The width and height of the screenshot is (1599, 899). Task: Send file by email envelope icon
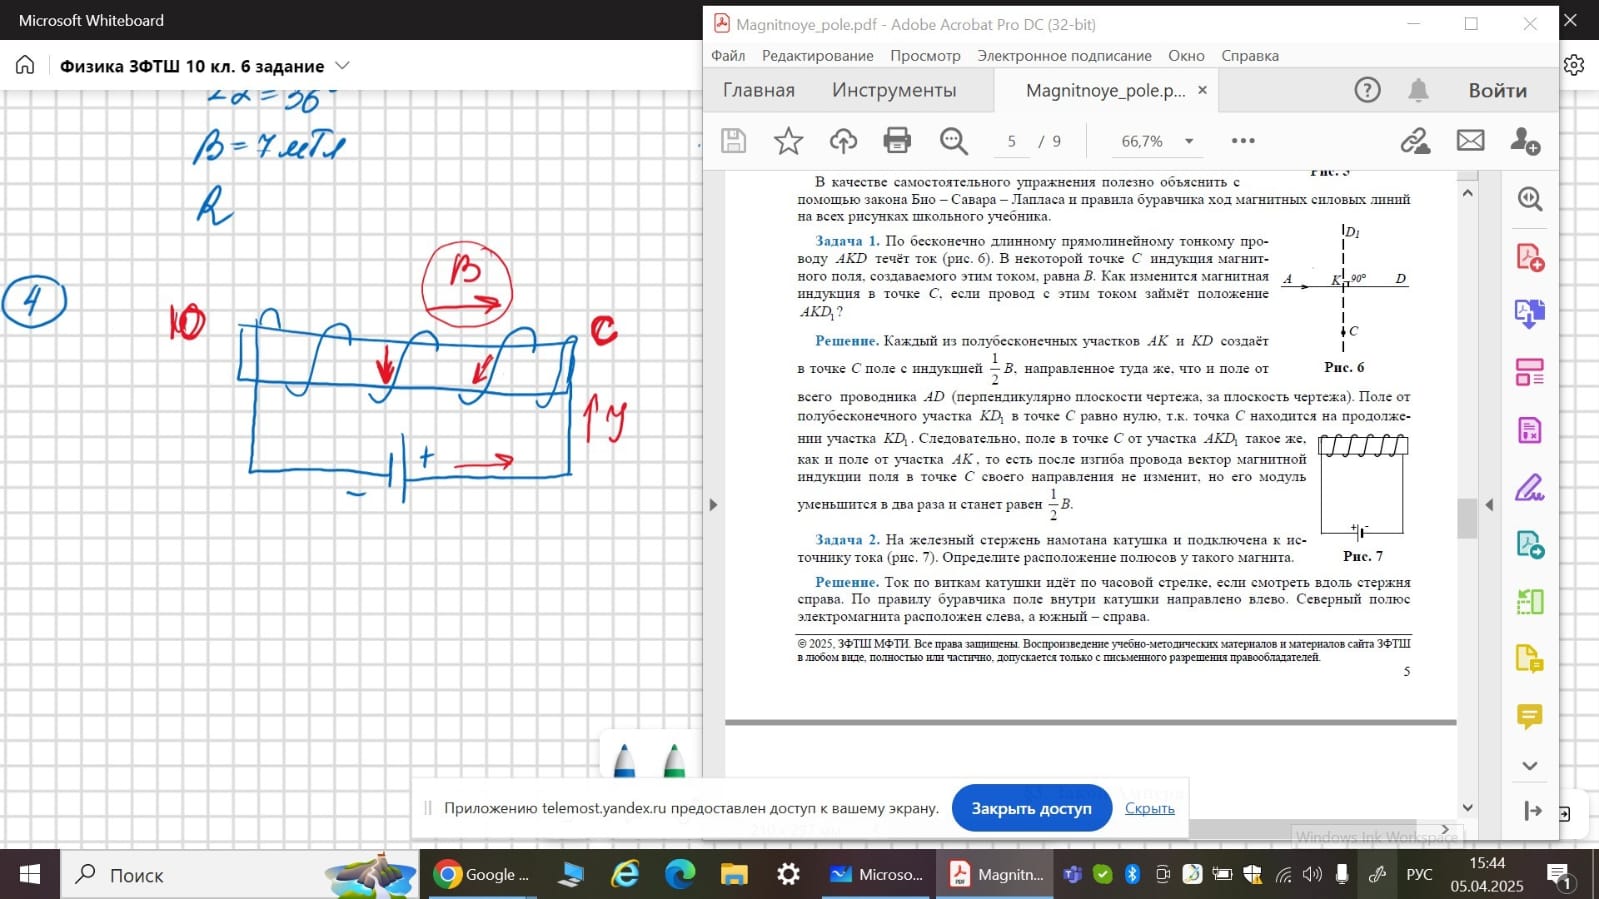coord(1470,141)
